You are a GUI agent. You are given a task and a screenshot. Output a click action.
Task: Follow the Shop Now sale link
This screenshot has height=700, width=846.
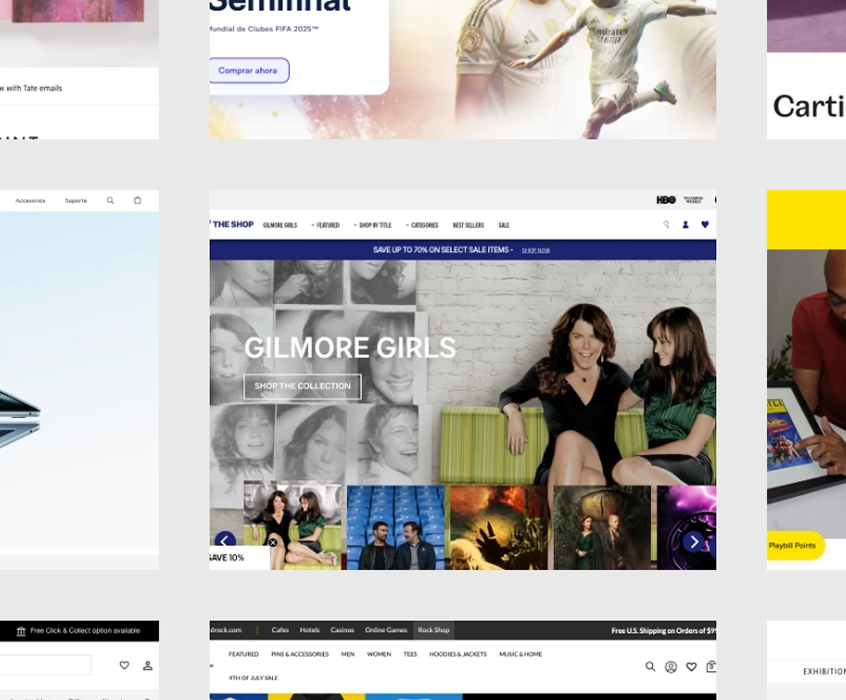tap(536, 250)
